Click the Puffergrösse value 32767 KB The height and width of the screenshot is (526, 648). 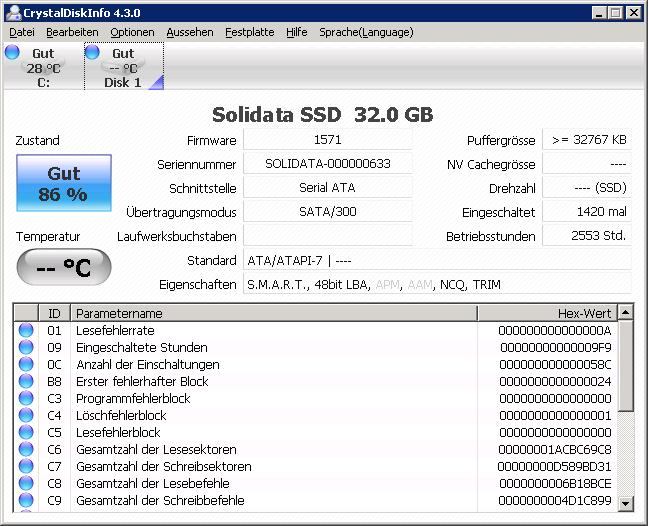pos(587,140)
